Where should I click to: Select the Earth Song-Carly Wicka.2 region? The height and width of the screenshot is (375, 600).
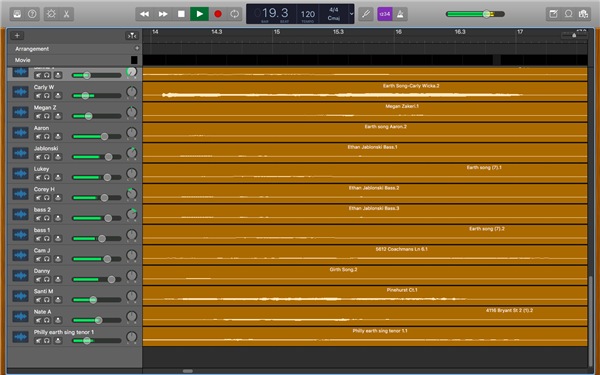coord(365,91)
